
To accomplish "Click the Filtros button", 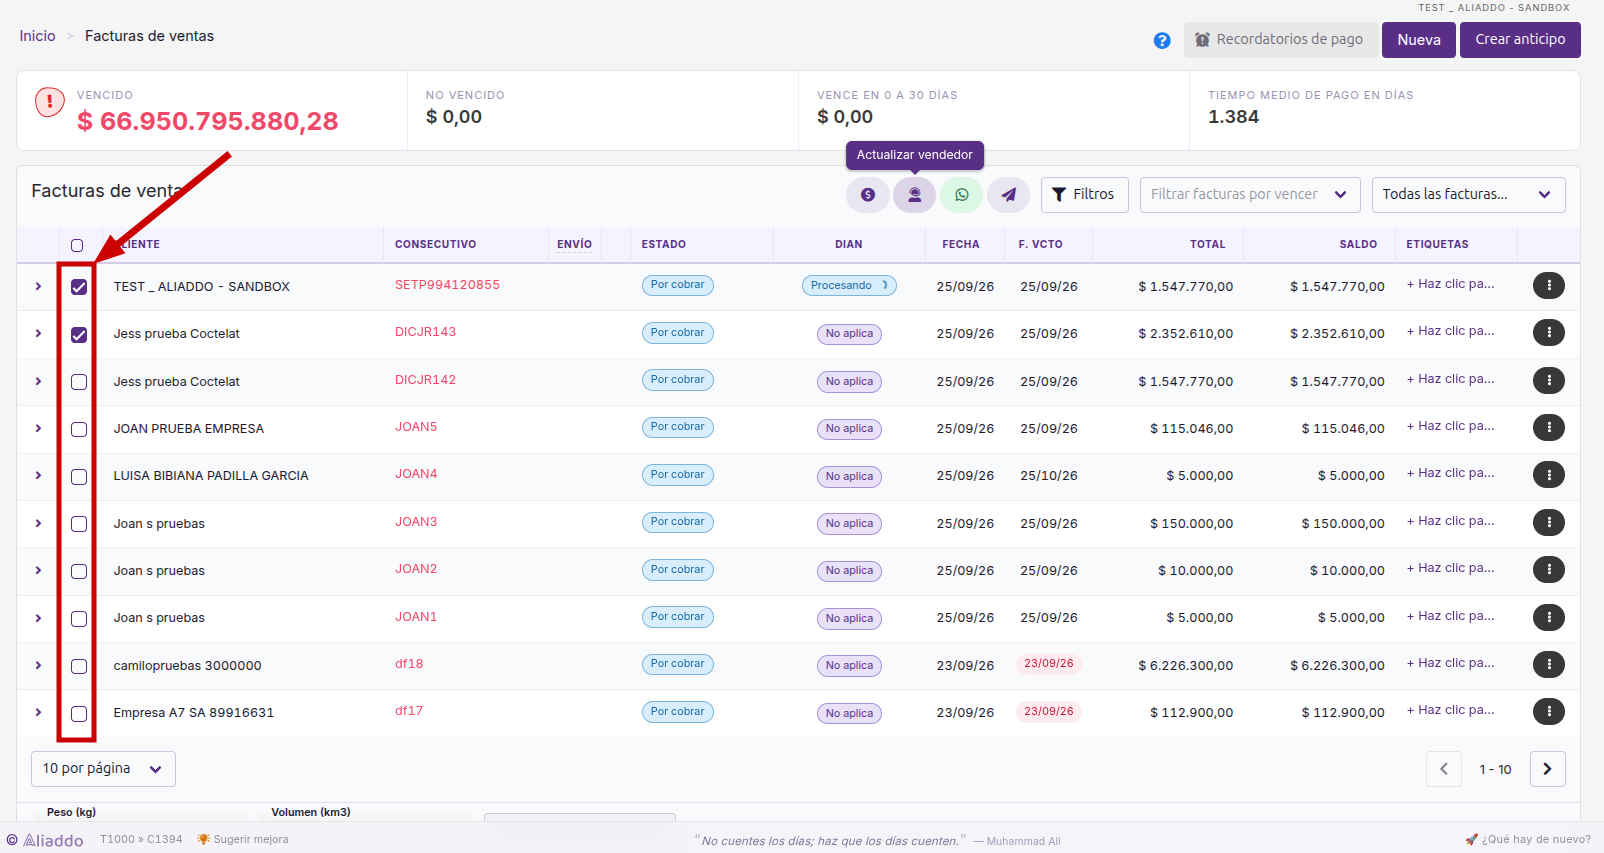I will coord(1084,195).
